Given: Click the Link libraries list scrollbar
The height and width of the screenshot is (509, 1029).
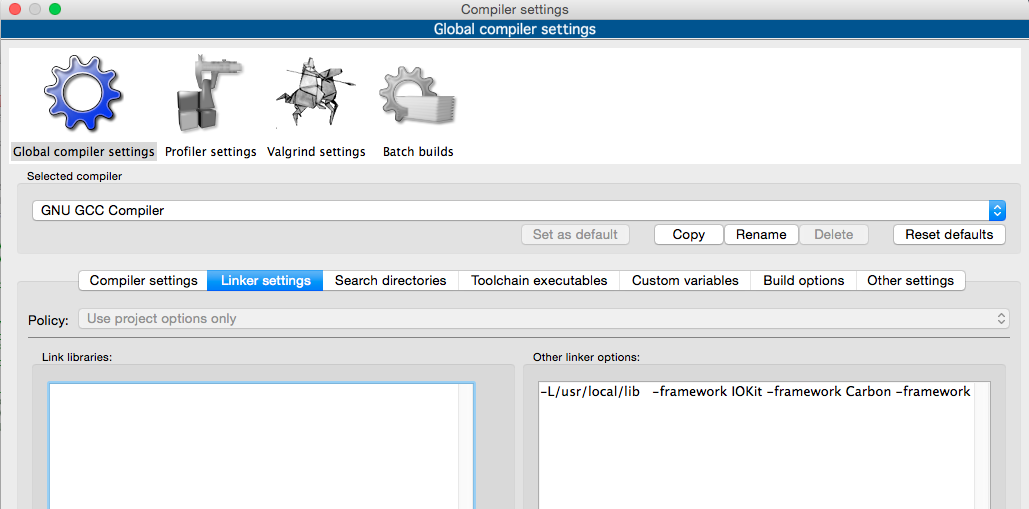Looking at the screenshot, I should tap(466, 446).
